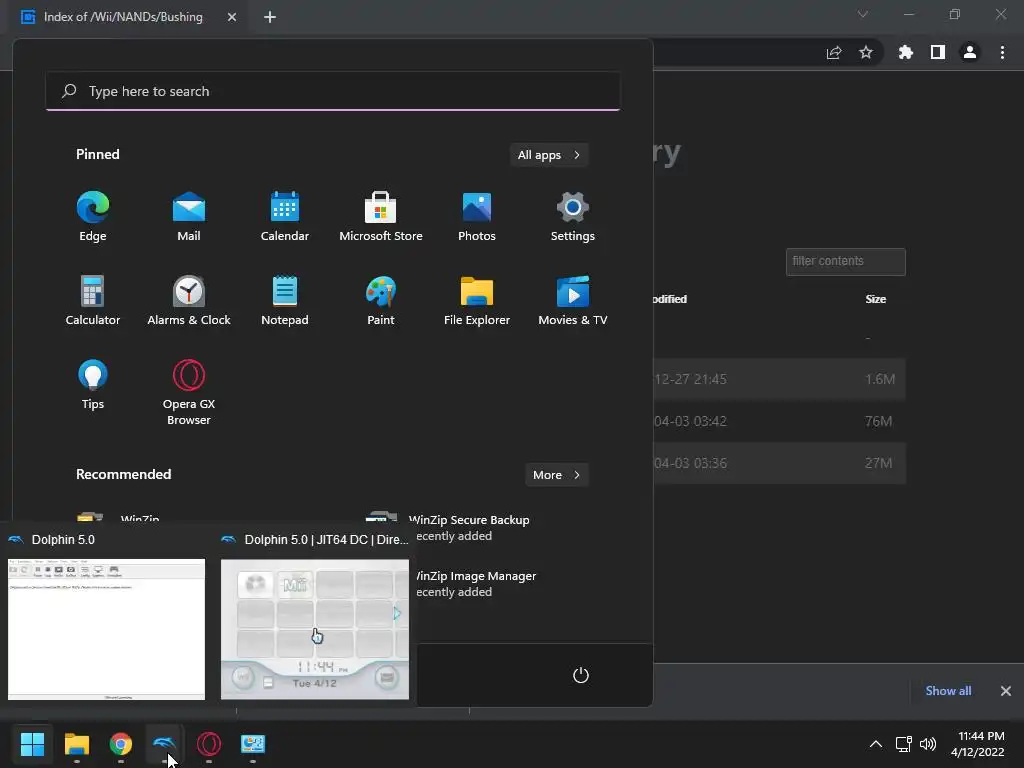The image size is (1024, 768).
Task: Launch Calculator
Action: 93,300
